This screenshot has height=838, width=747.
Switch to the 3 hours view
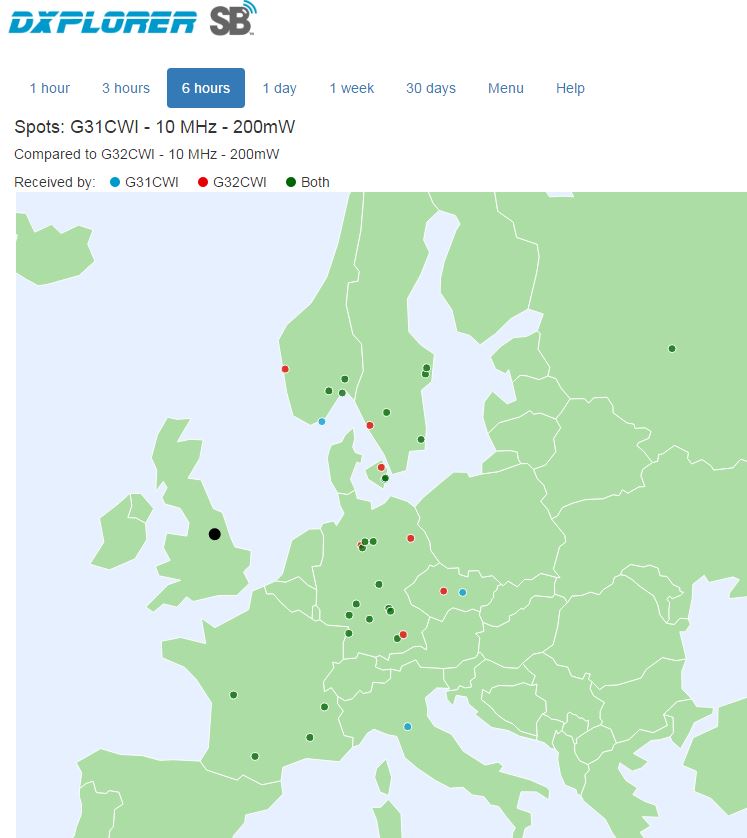click(x=126, y=88)
